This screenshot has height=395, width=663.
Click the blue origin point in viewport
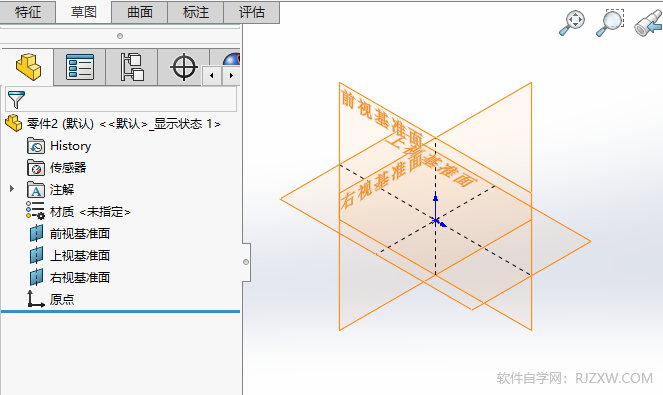click(x=436, y=220)
